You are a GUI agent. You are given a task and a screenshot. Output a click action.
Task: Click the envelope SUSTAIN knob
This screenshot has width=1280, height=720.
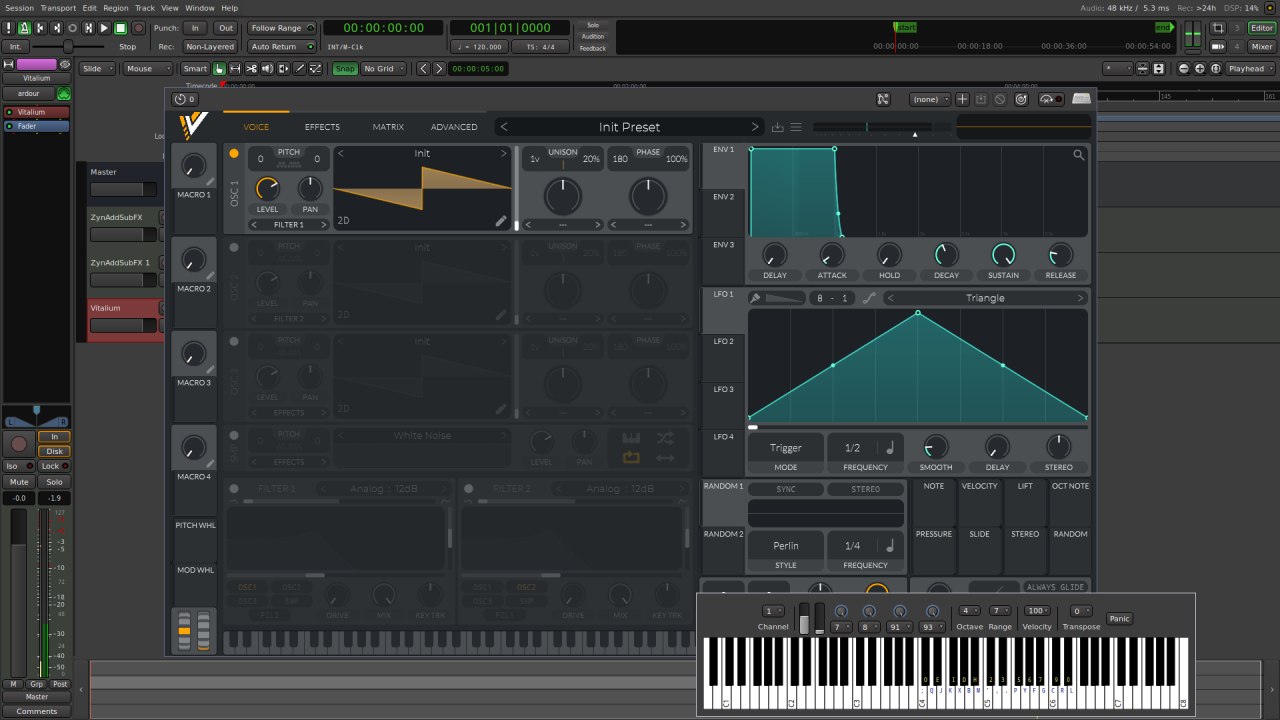pos(1003,254)
